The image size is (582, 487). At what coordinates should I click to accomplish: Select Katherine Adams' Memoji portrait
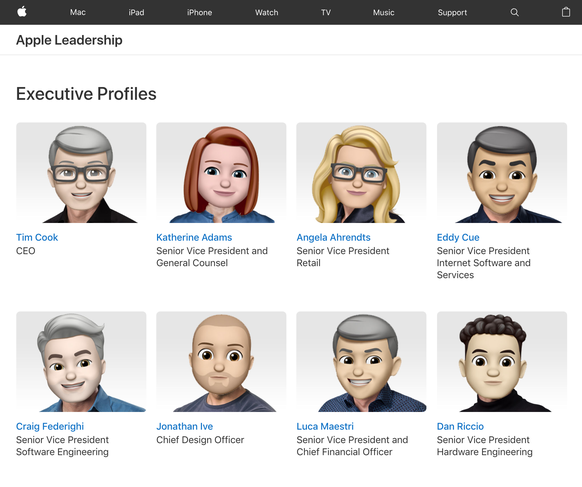pyautogui.click(x=221, y=173)
